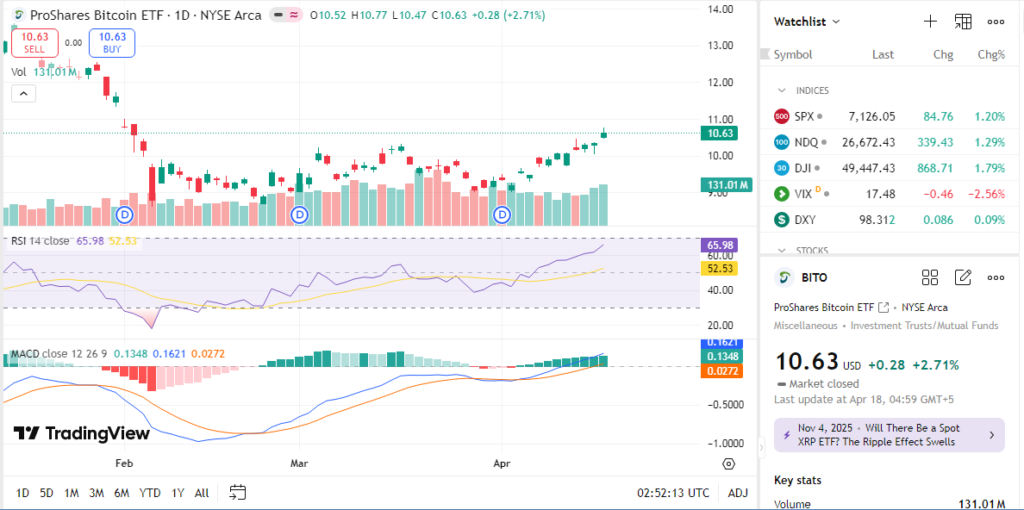1024x510 pixels.
Task: Click the go-to-date calendar icon
Action: [237, 492]
